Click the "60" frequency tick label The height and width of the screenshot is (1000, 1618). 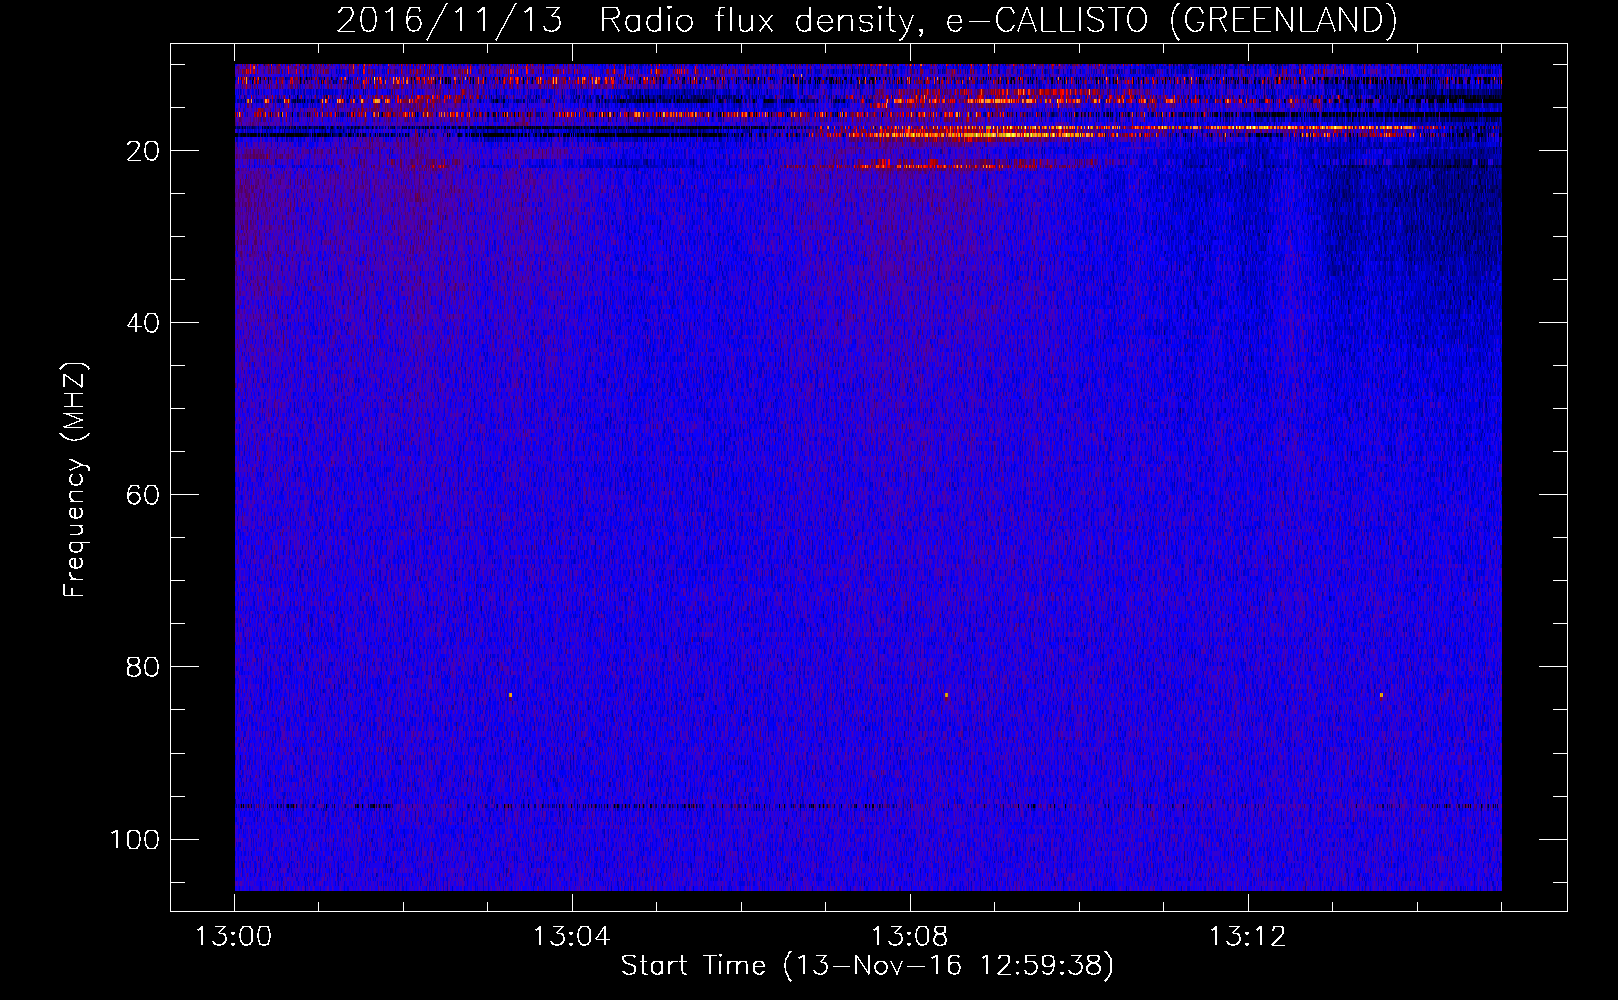[144, 495]
